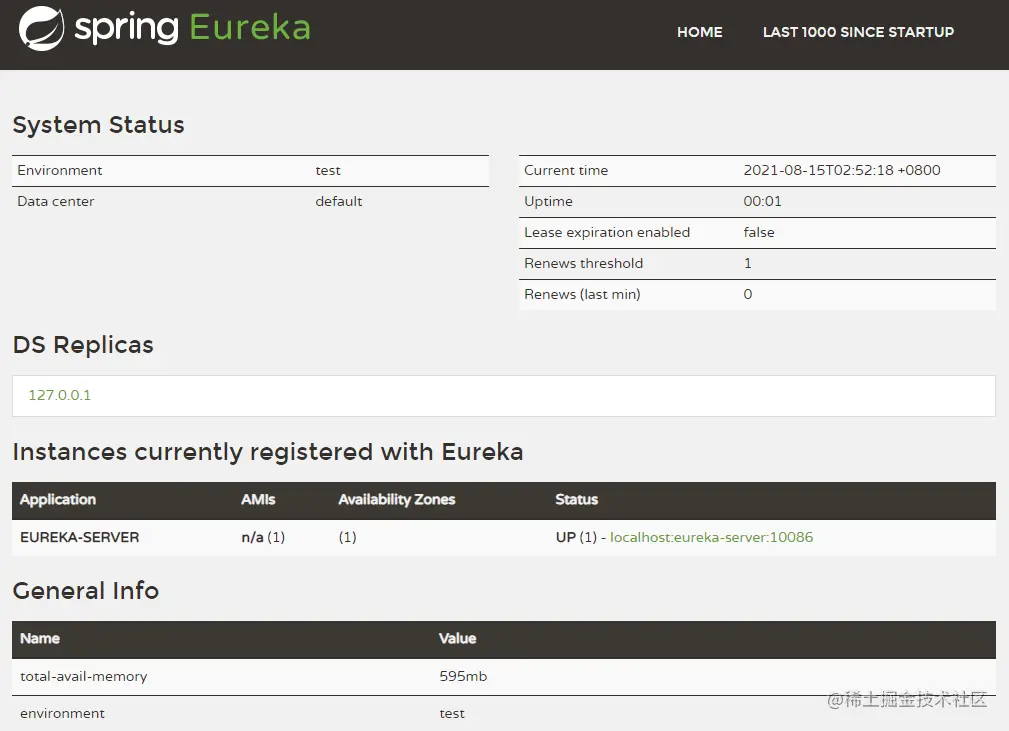Open the HOME navigation item
Screen dimensions: 1009x731
(699, 32)
